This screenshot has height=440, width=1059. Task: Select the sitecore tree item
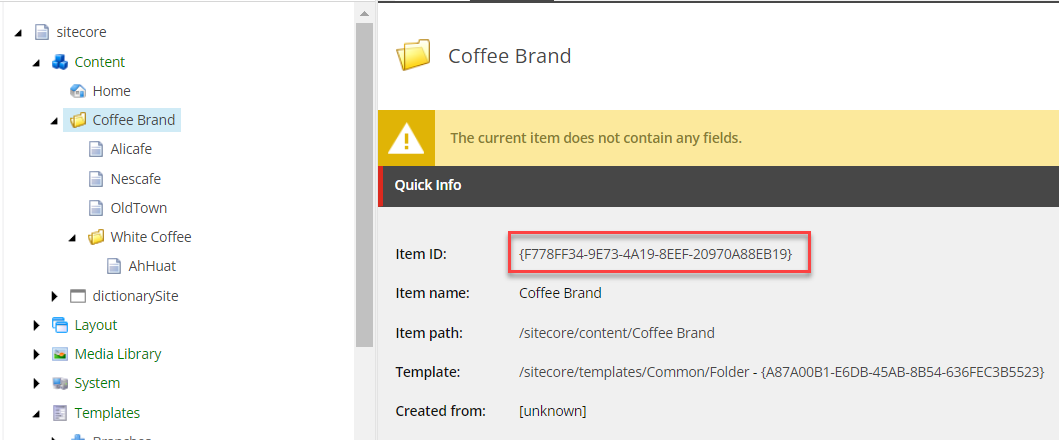(82, 32)
